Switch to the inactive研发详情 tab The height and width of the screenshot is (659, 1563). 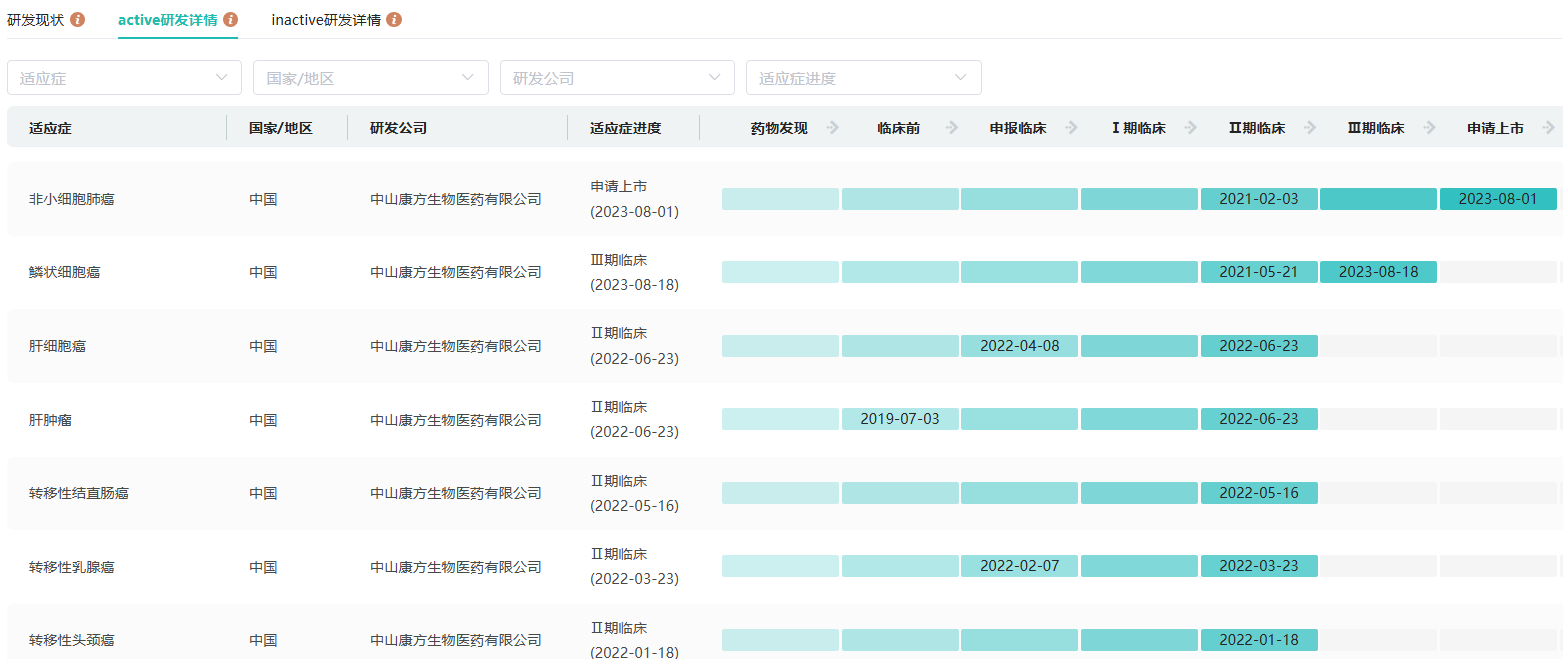[x=326, y=20]
